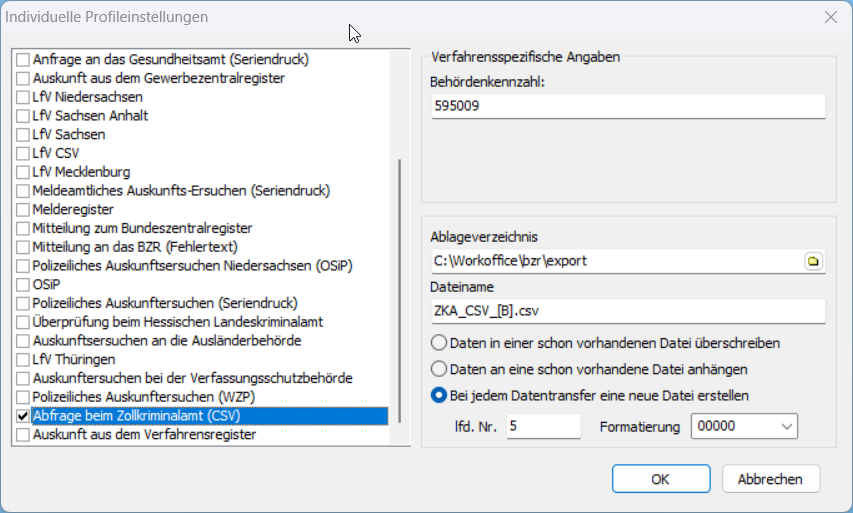Check the LfV Niedersachsen checkbox
853x513 pixels.
click(23, 97)
